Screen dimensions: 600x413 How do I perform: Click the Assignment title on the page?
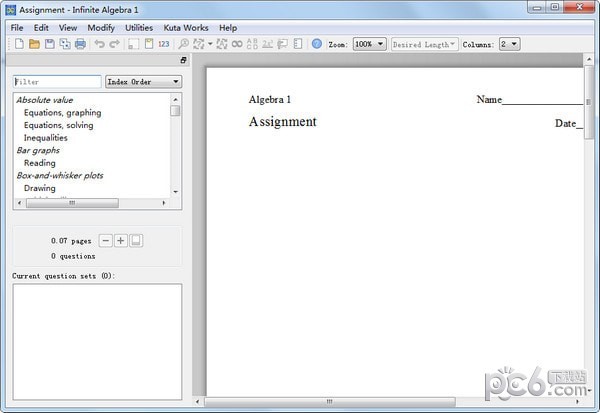click(x=282, y=122)
